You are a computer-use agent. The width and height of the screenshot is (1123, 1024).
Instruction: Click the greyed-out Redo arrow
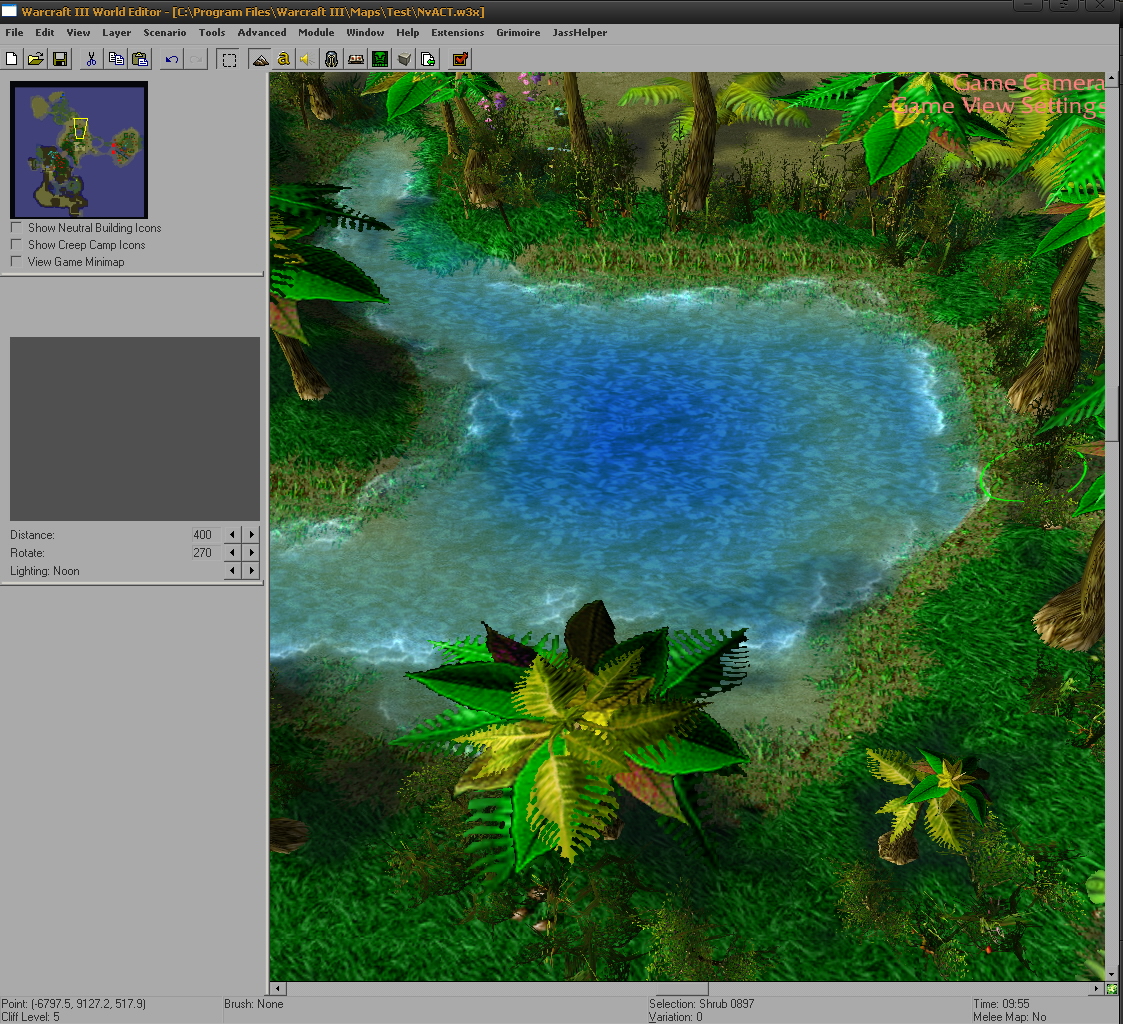(196, 59)
